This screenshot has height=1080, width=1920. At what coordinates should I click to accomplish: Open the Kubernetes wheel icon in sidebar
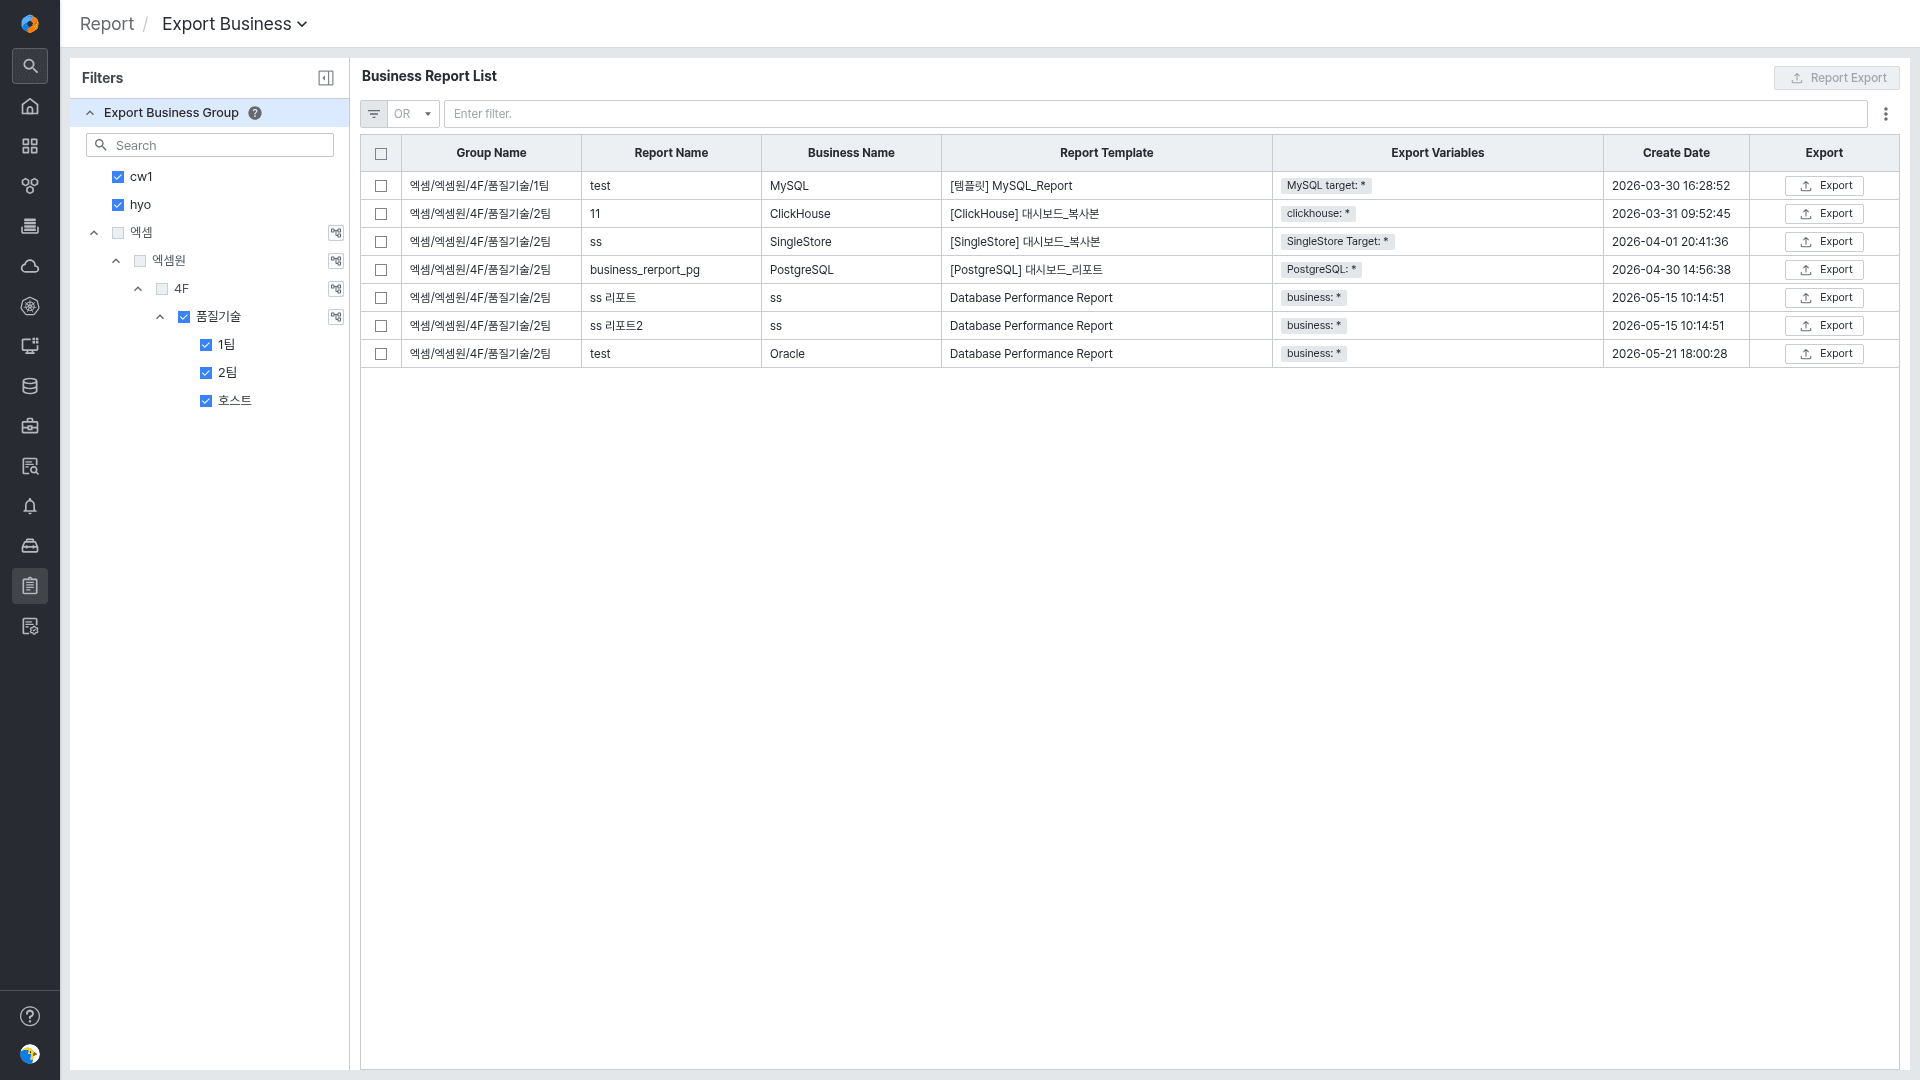click(x=30, y=306)
